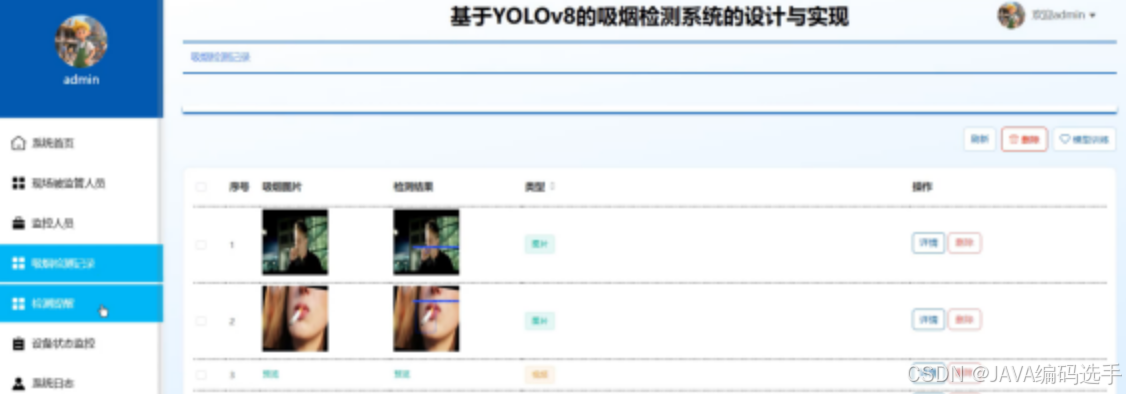
Task: Select the 吸烟检测记录 breadcrumb tab
Action: (x=220, y=57)
